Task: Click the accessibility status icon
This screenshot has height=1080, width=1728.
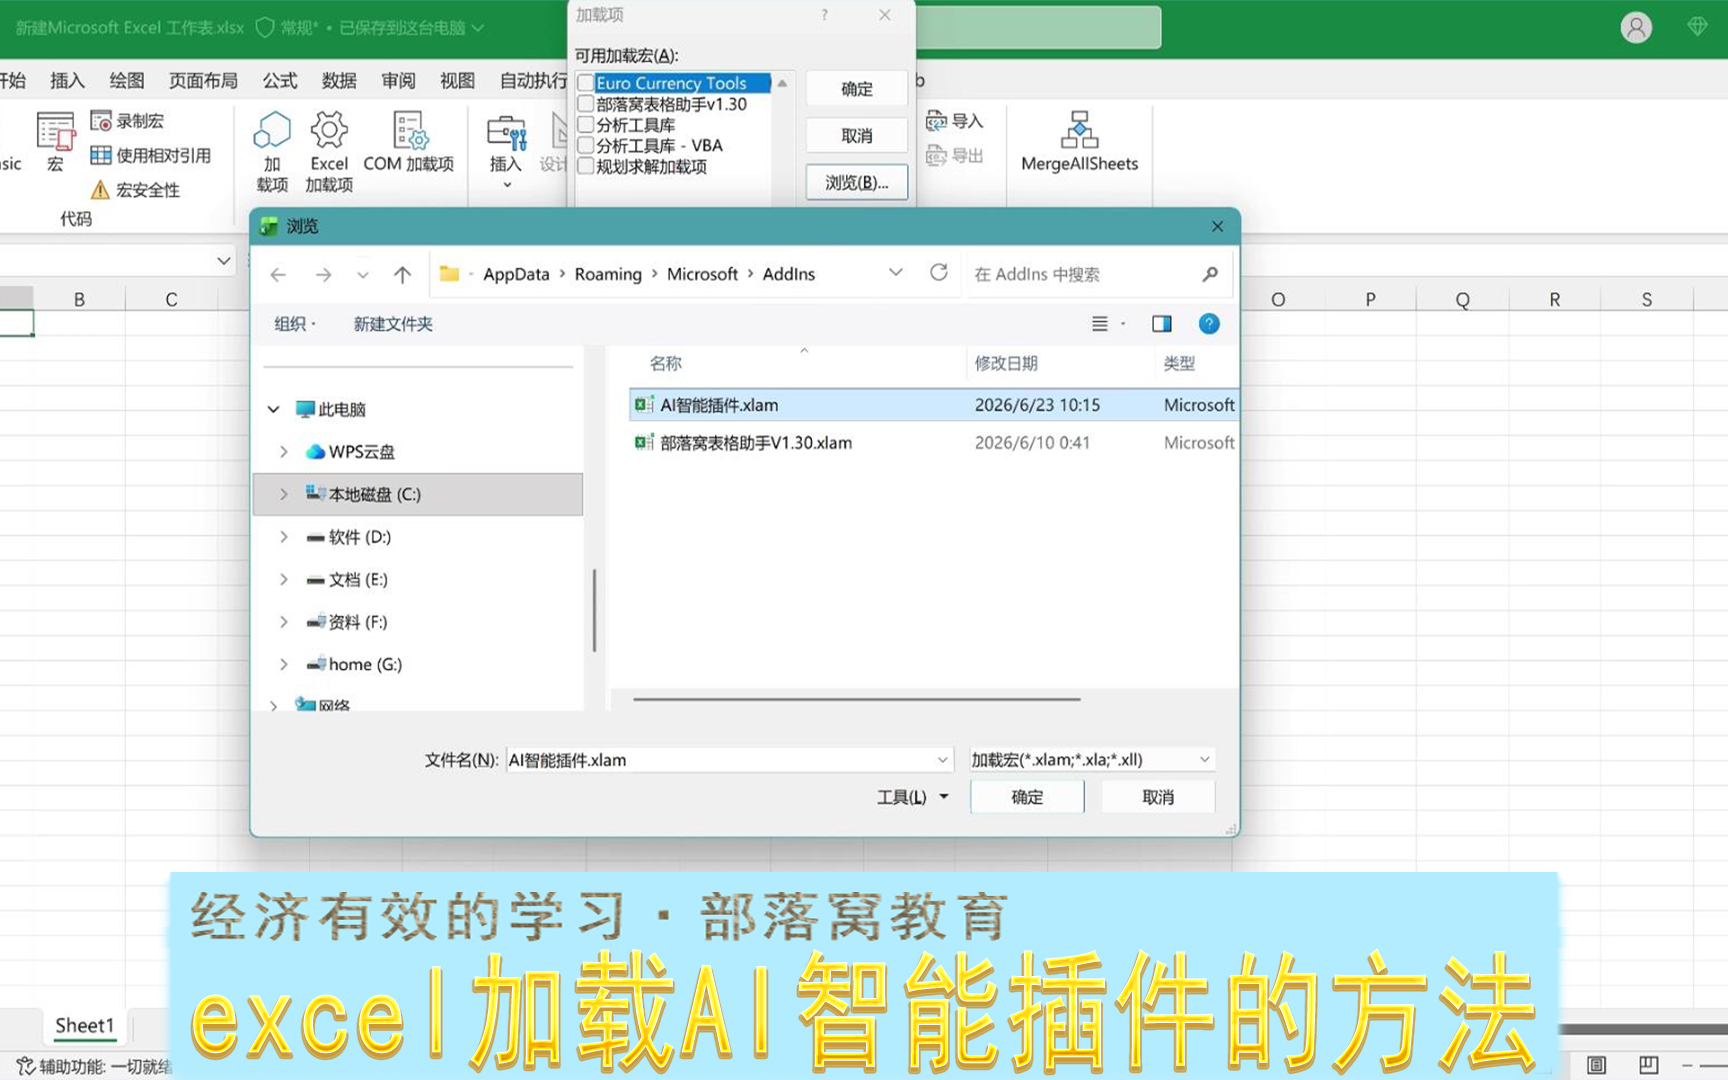Action: point(26,1066)
